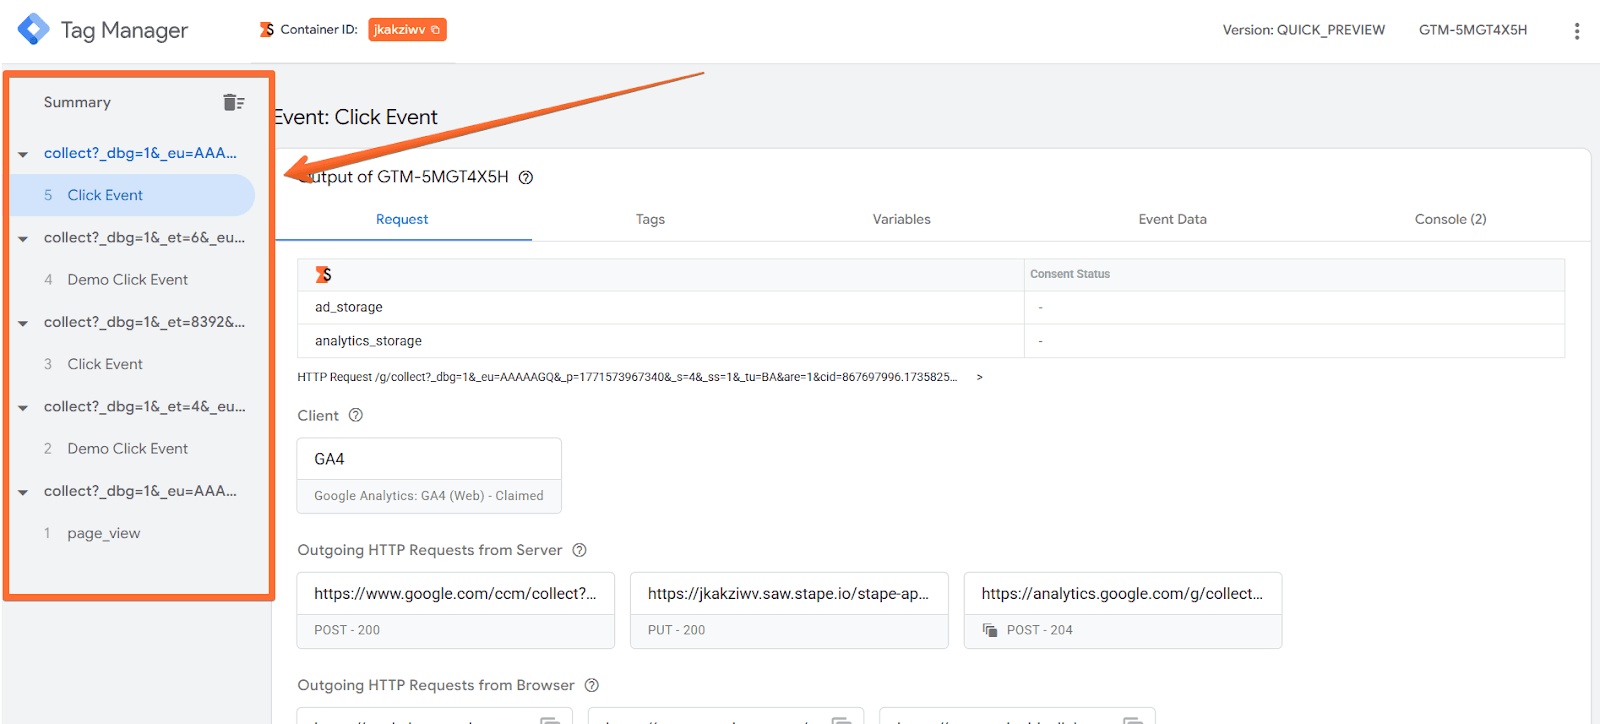Switch to the Console (2) tab
This screenshot has height=724, width=1600.
point(1450,219)
